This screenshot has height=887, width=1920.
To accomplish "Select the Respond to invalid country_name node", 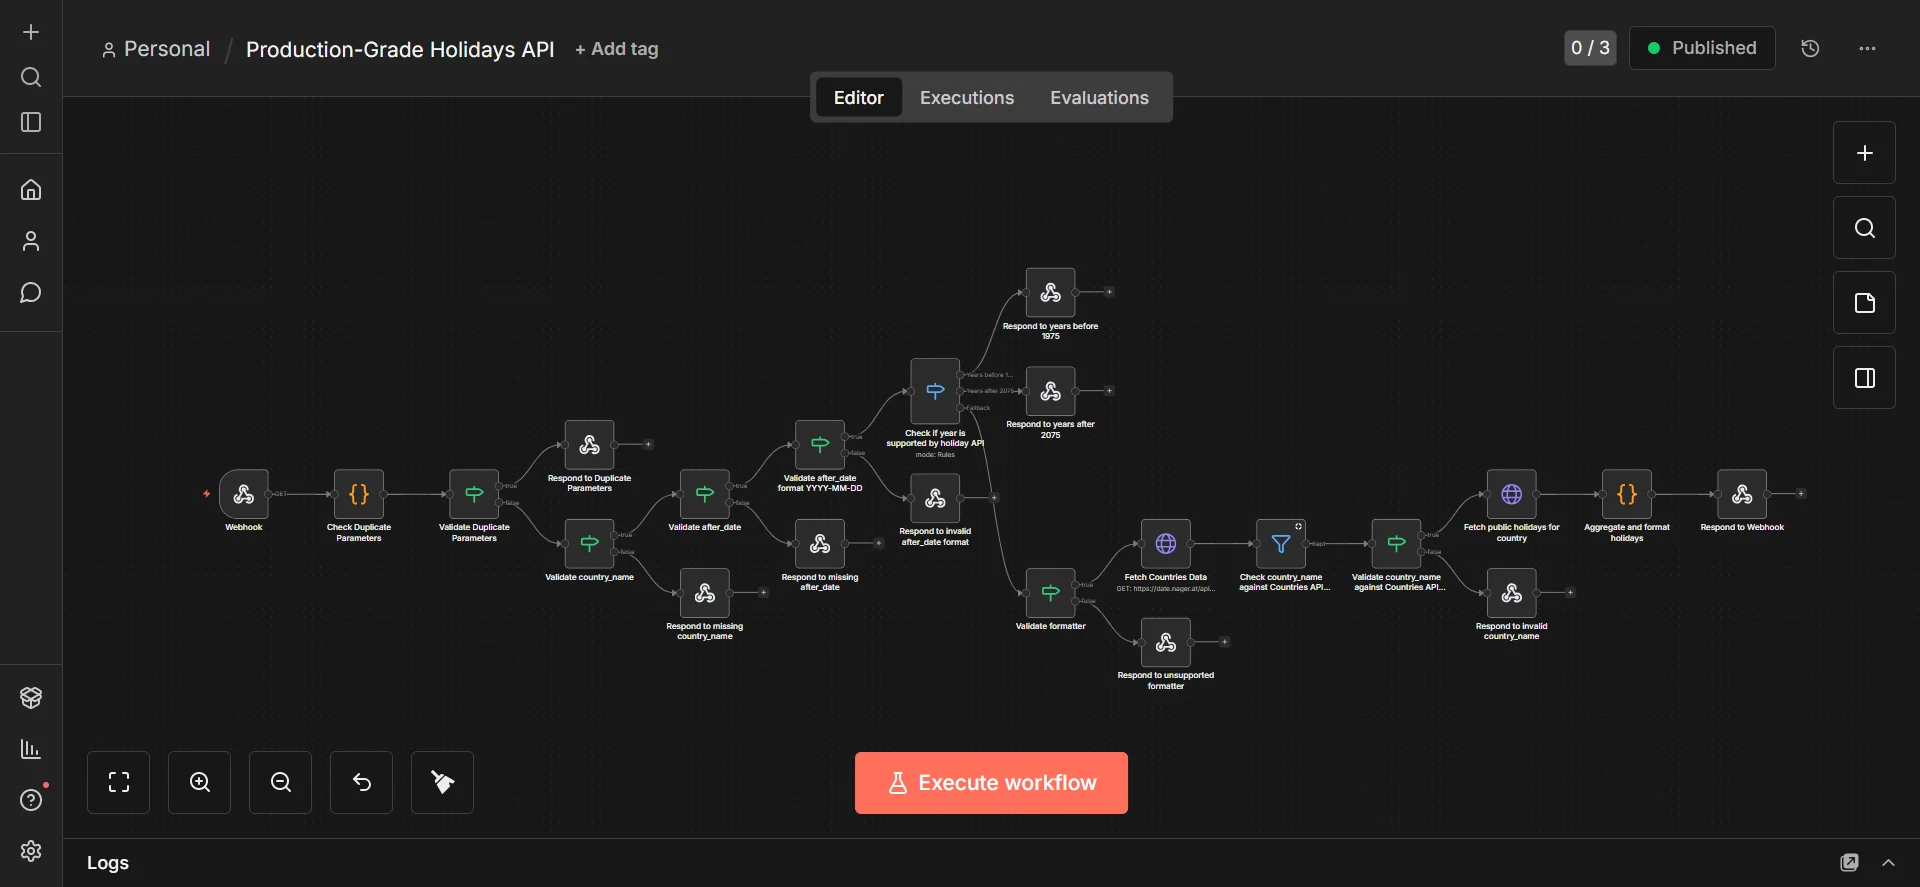I will [x=1512, y=593].
